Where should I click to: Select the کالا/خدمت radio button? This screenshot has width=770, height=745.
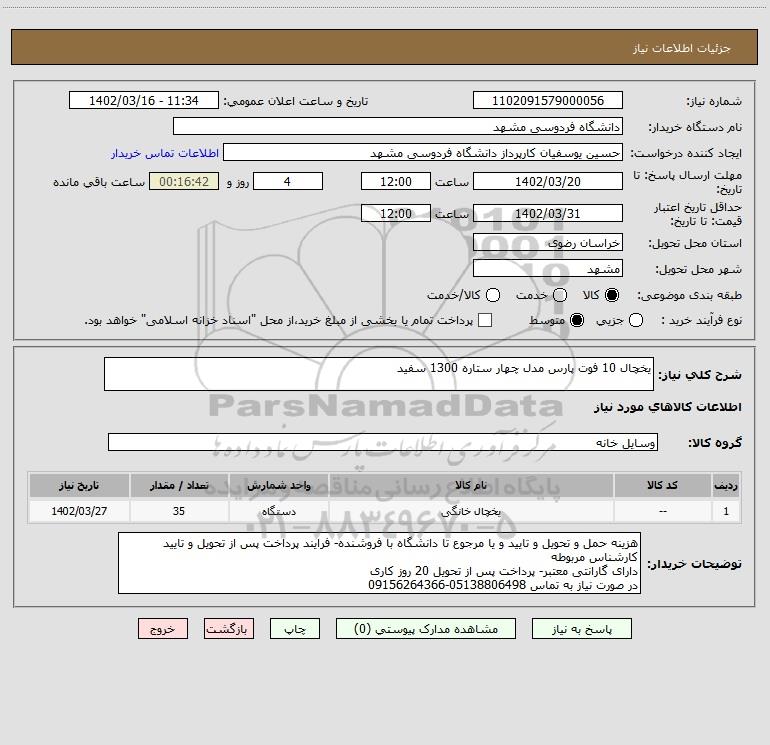point(493,295)
